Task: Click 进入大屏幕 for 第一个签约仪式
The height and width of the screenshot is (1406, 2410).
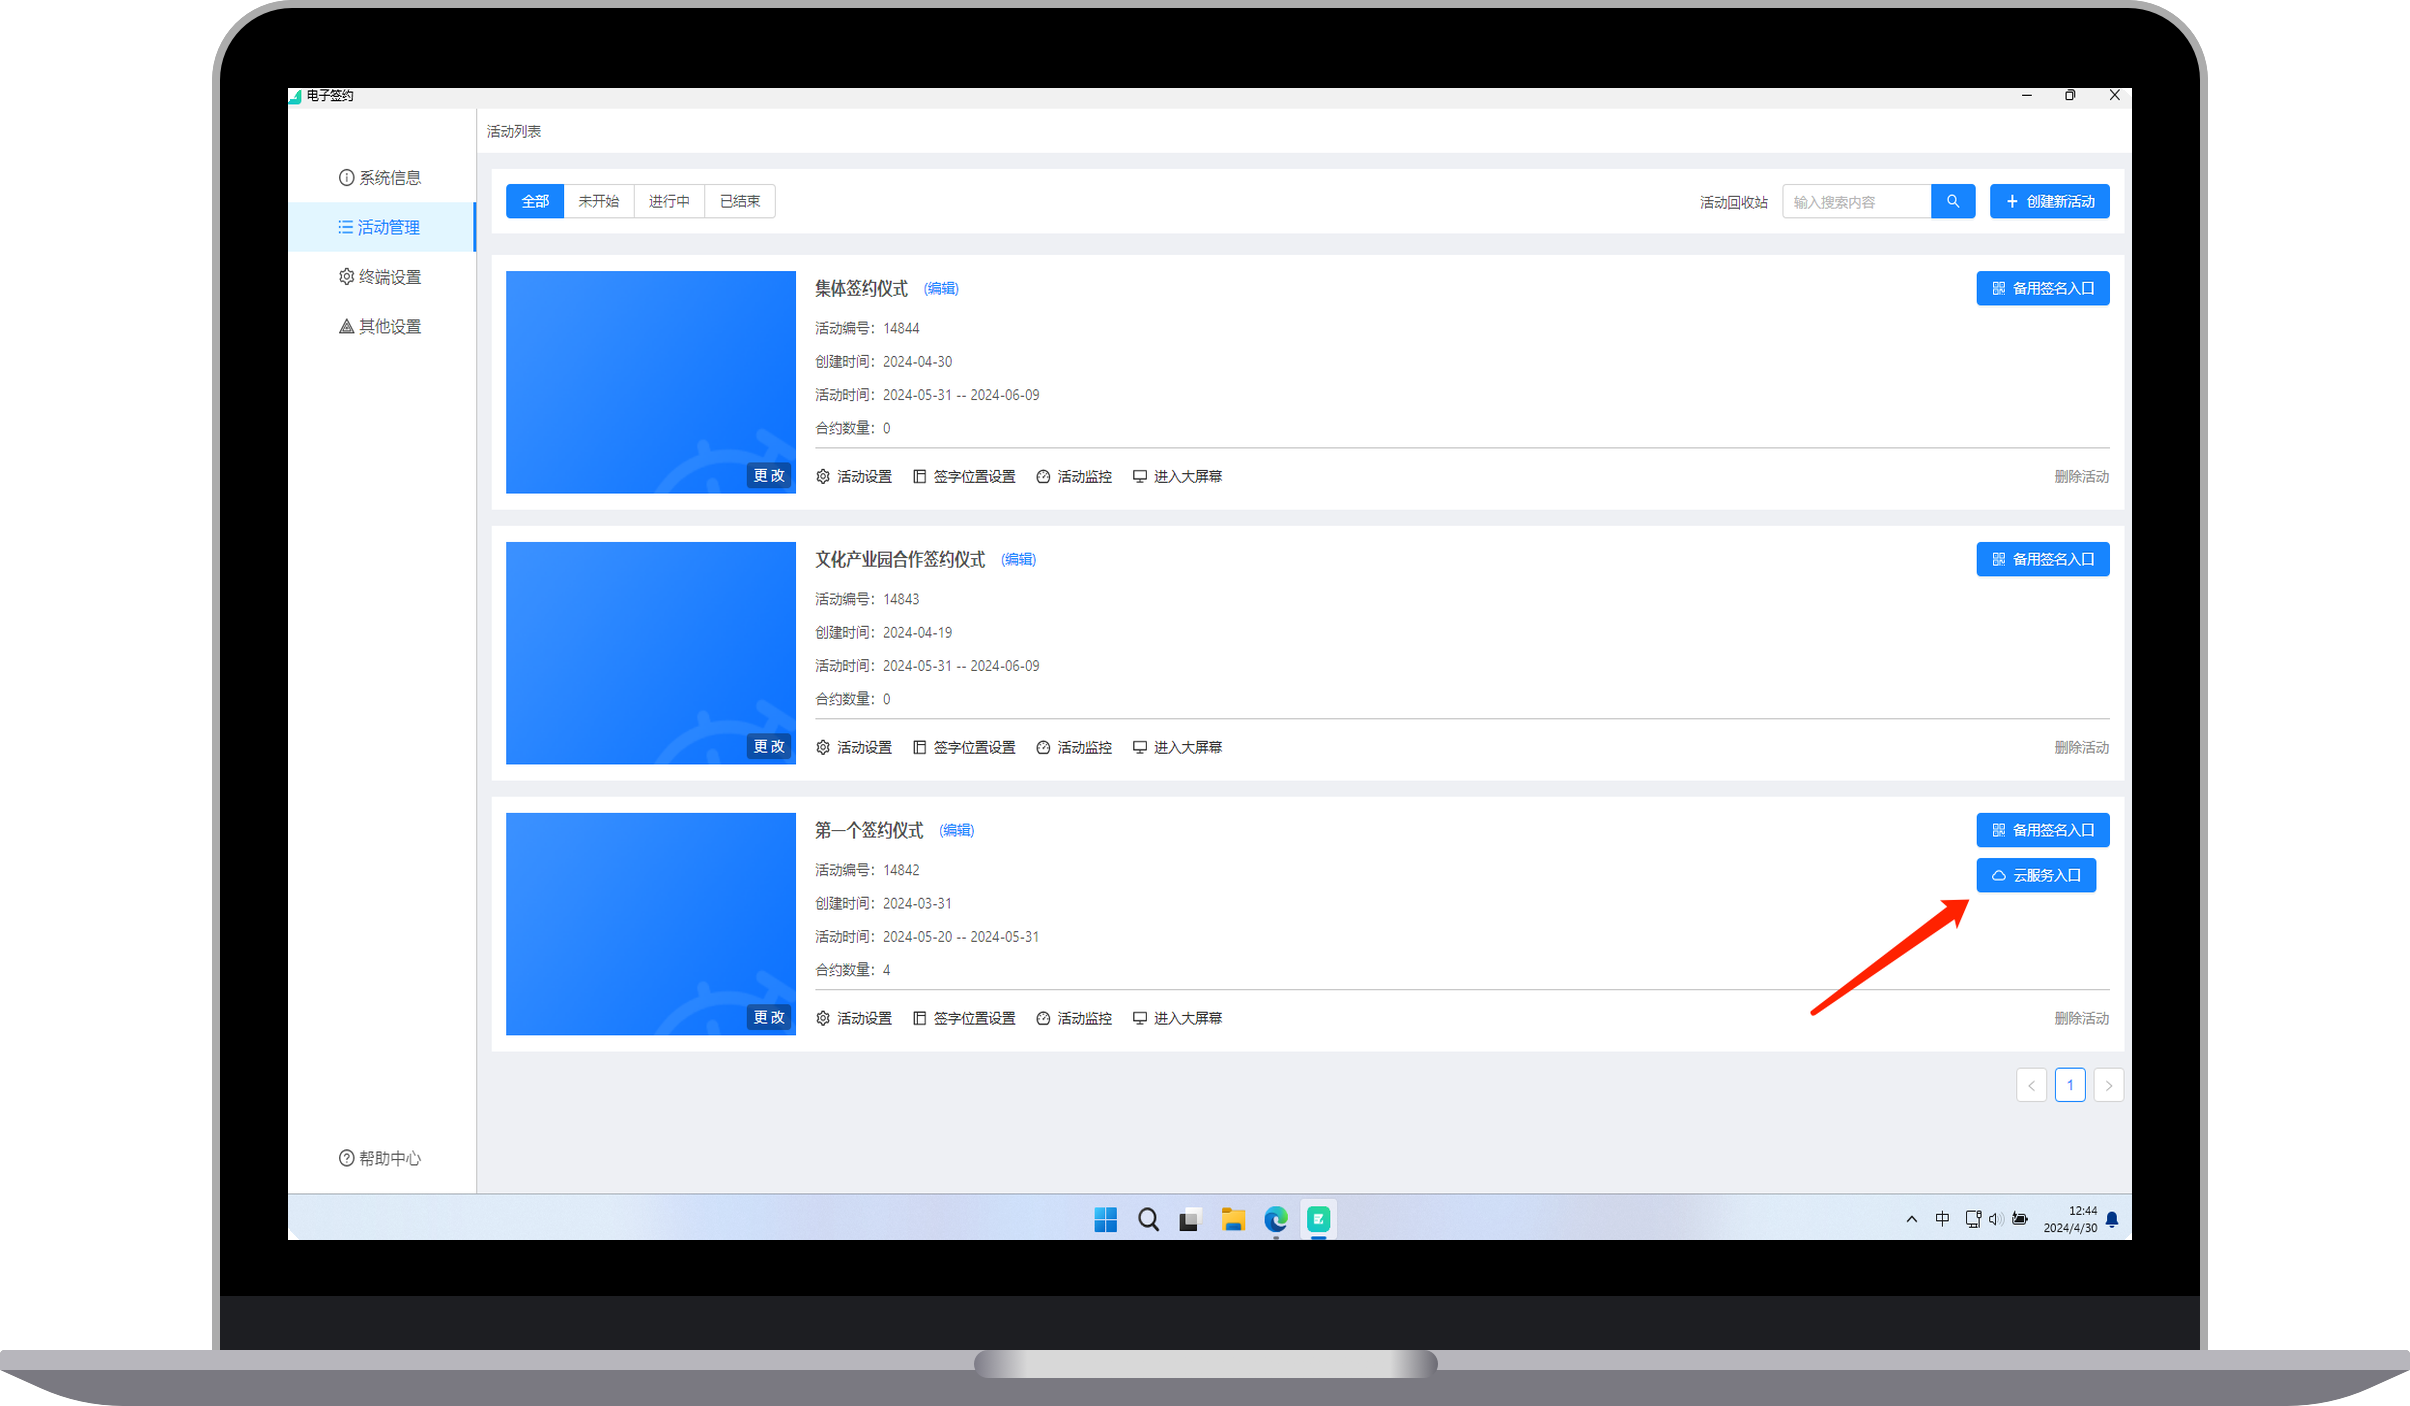Action: [1177, 1019]
